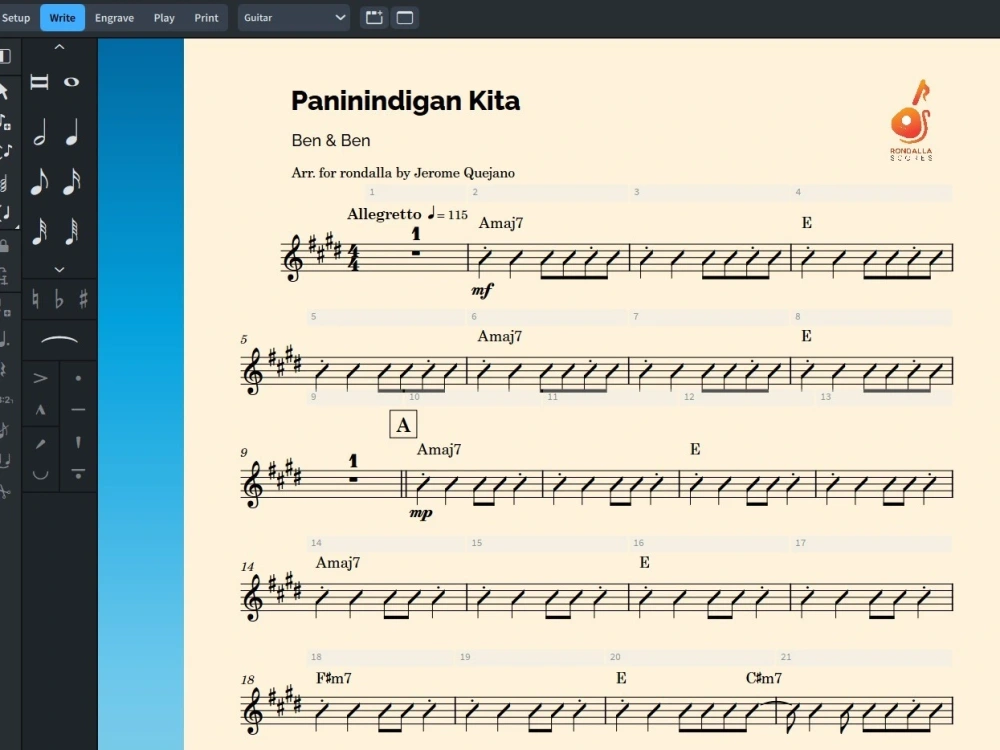
Task: Select the mf dynamic marking
Action: [x=482, y=290]
